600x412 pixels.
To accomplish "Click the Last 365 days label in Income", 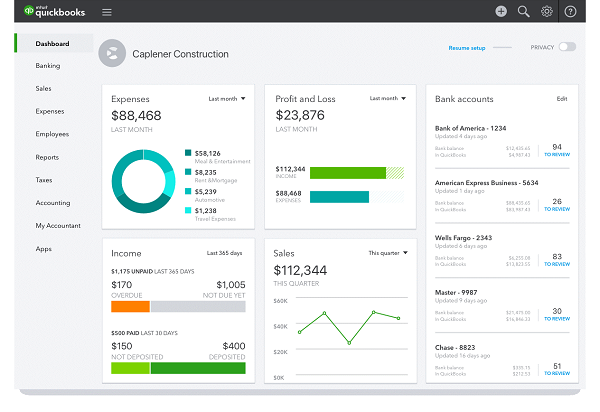I will click(224, 253).
